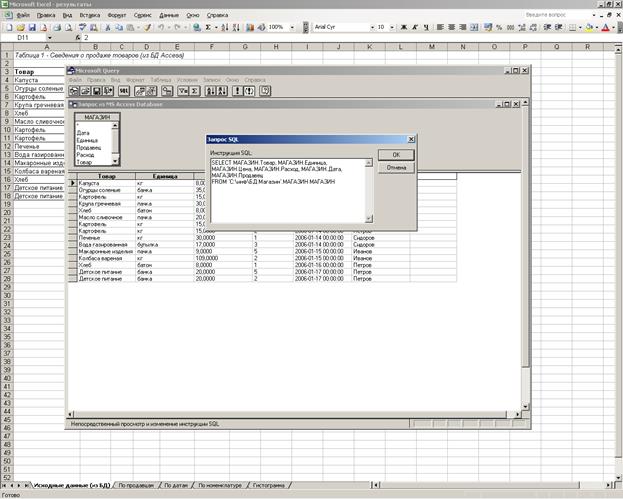
Task: Click the formula bar showing value 2
Action: click(350, 38)
